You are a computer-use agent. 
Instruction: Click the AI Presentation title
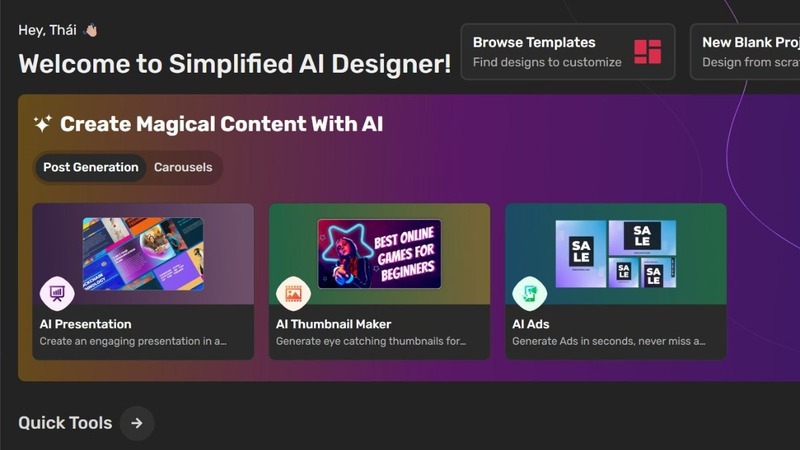(x=86, y=324)
